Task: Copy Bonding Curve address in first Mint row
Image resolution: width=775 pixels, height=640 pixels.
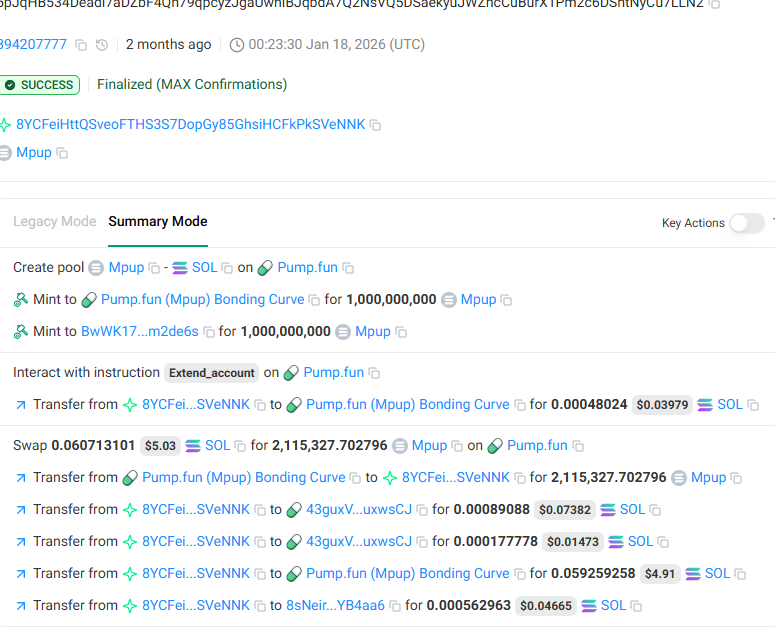Action: point(314,300)
